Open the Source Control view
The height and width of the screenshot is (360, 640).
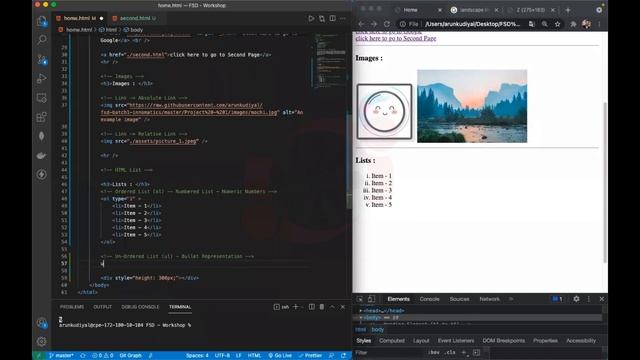[x=42, y=59]
